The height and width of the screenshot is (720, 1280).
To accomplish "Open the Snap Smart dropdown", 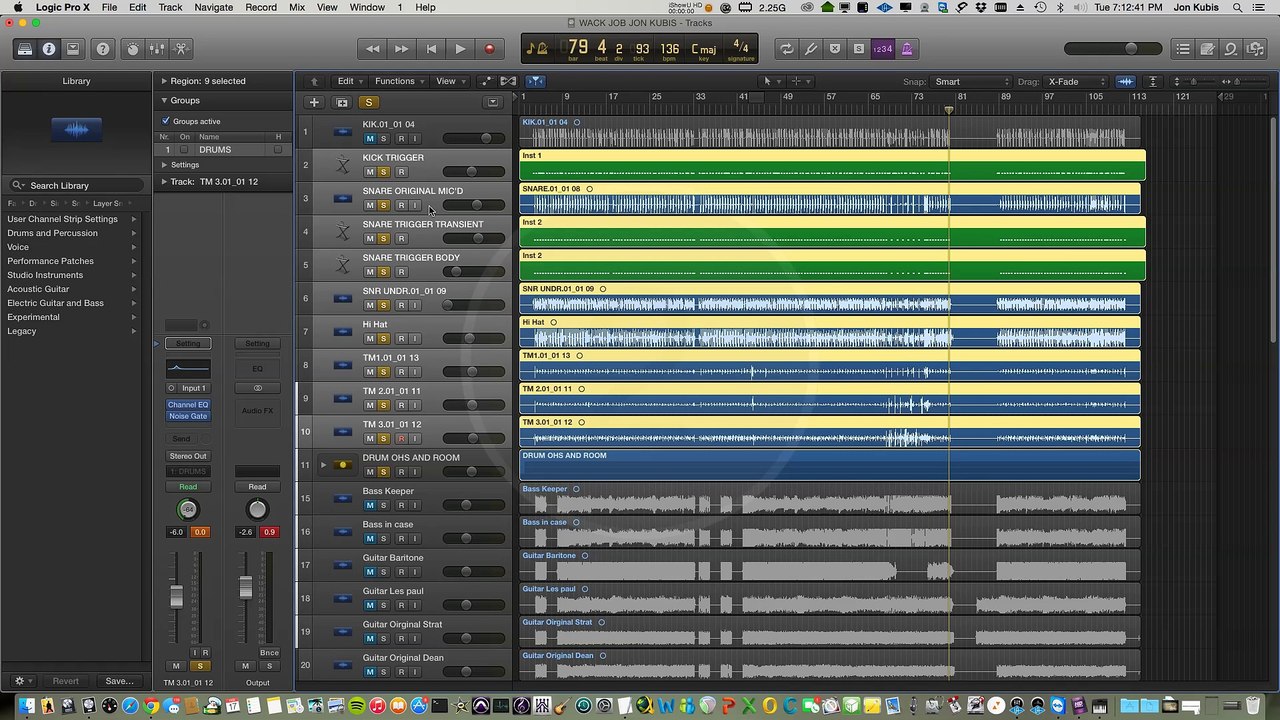I will click(972, 82).
